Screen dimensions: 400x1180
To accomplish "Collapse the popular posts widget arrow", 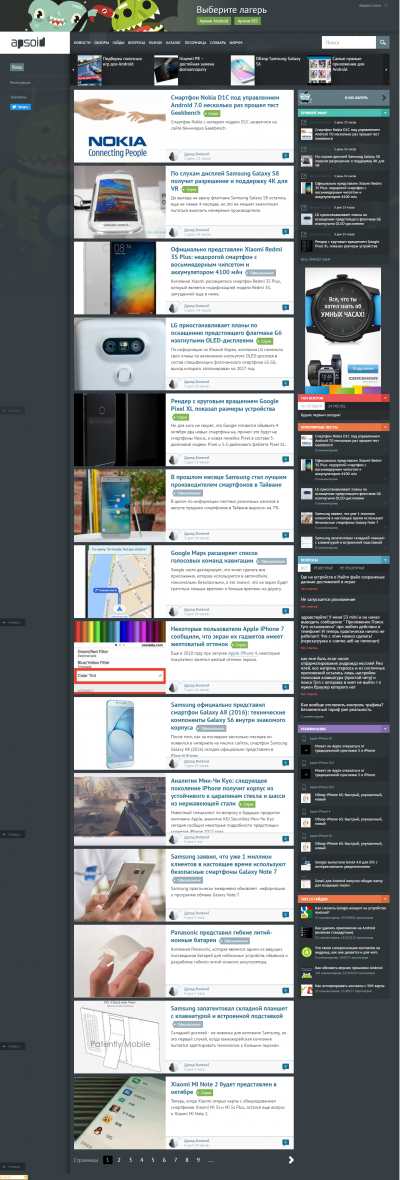I will 386,427.
